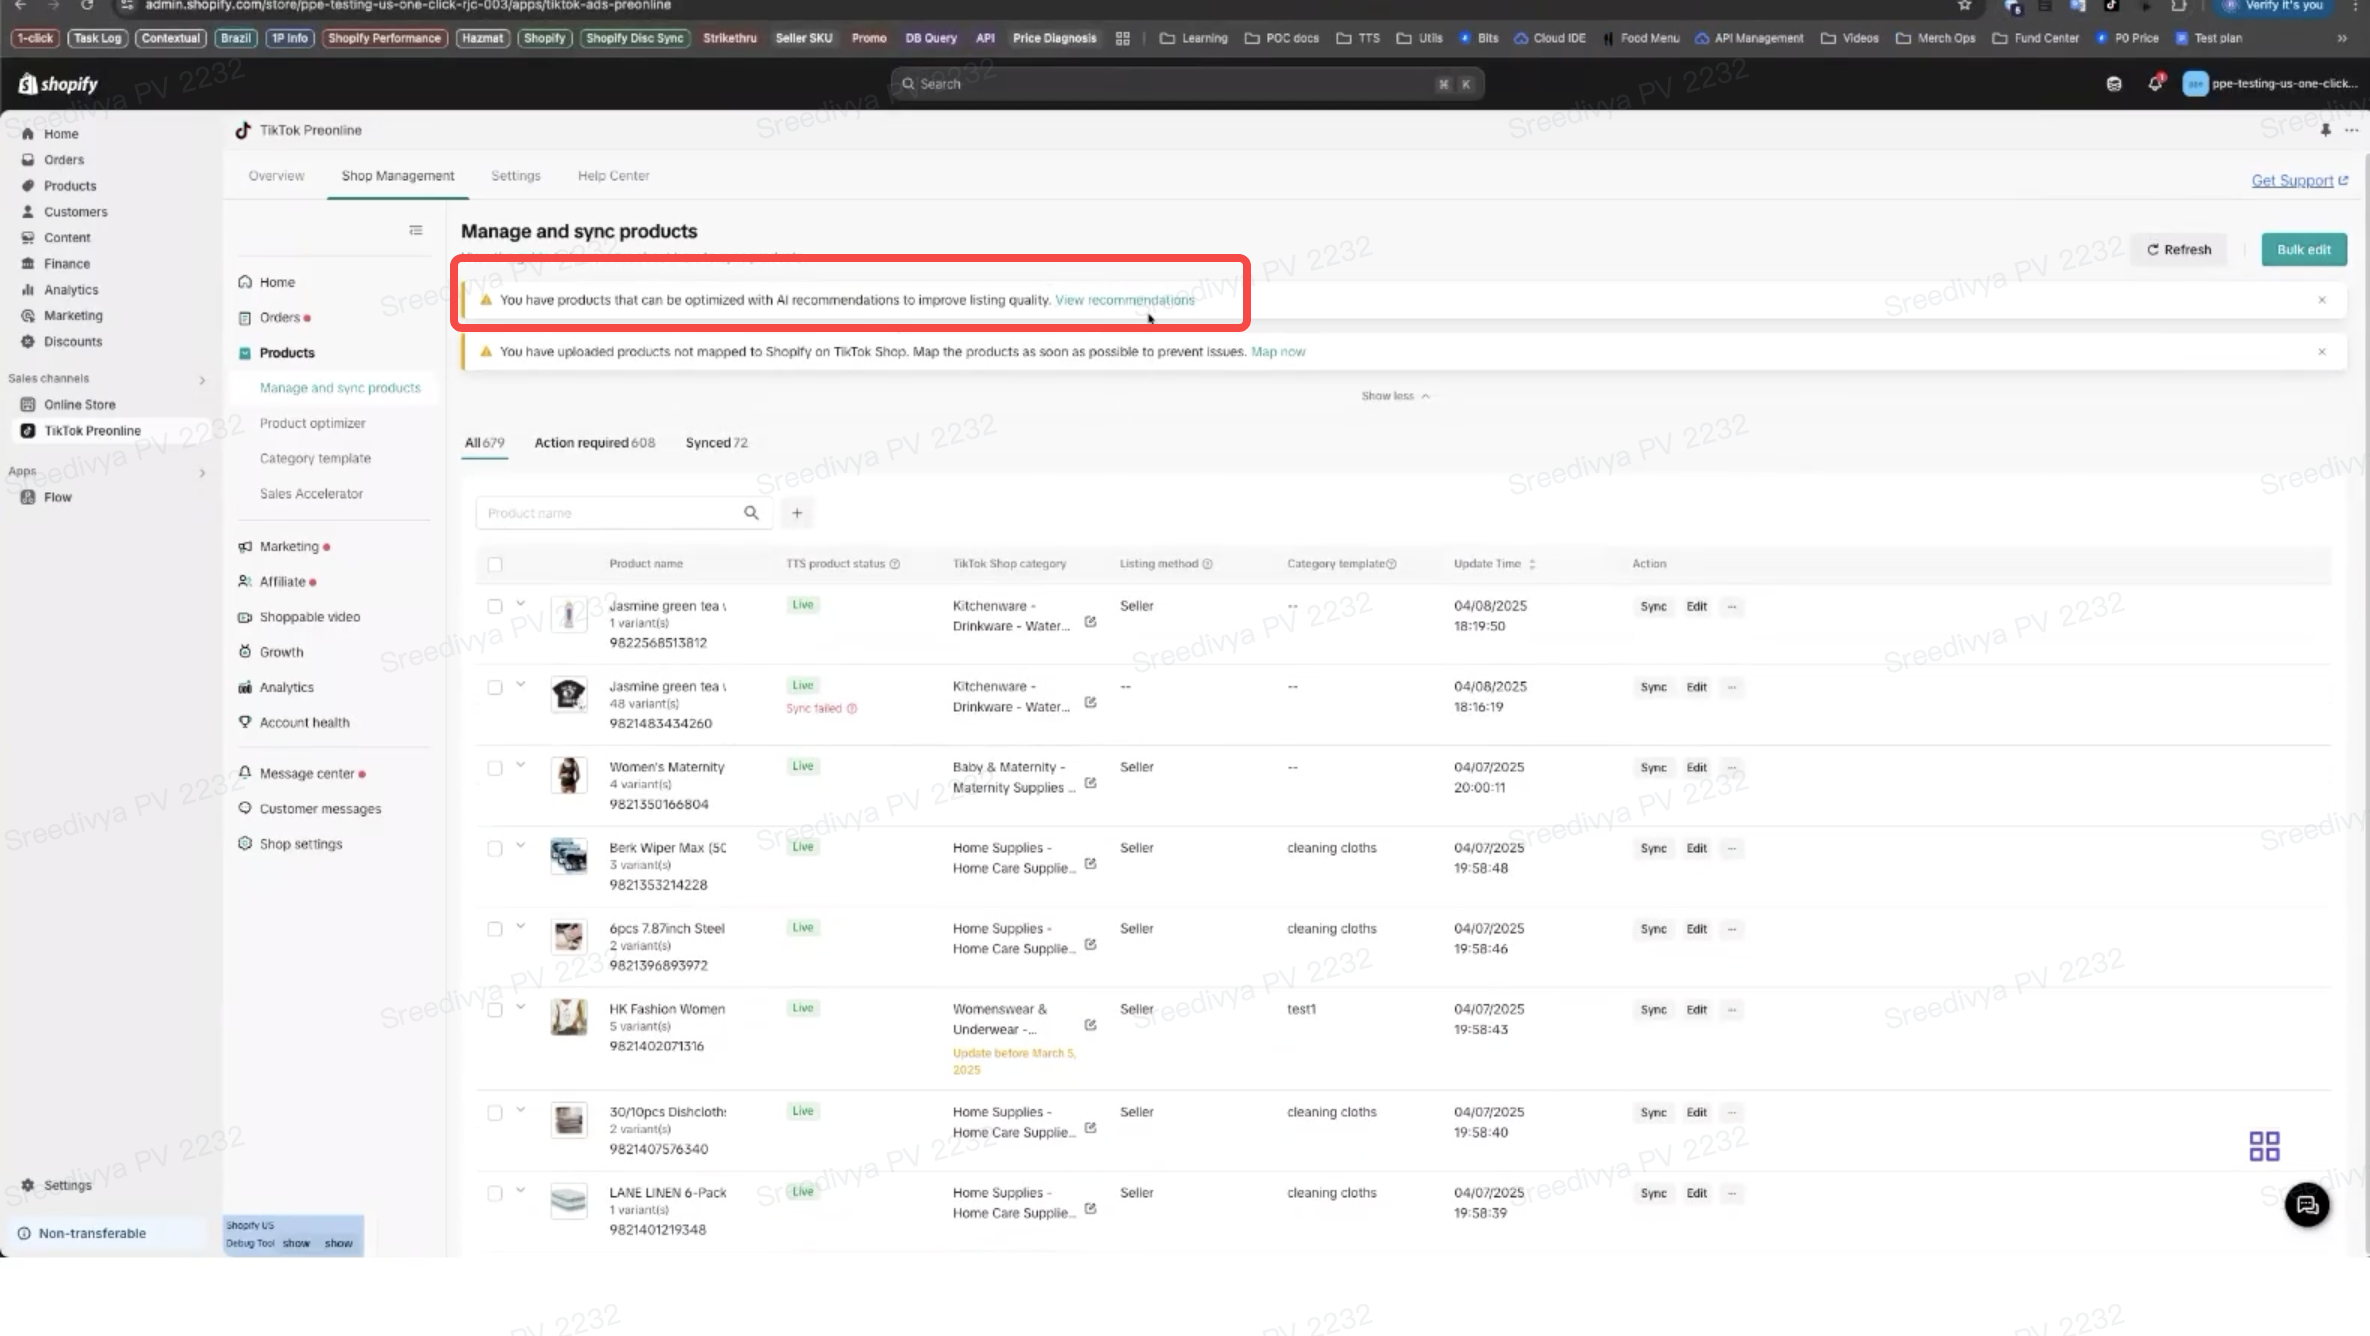Screen dimensions: 2370x1336
Task: Click the Bulk edit button
Action: pos(2303,250)
